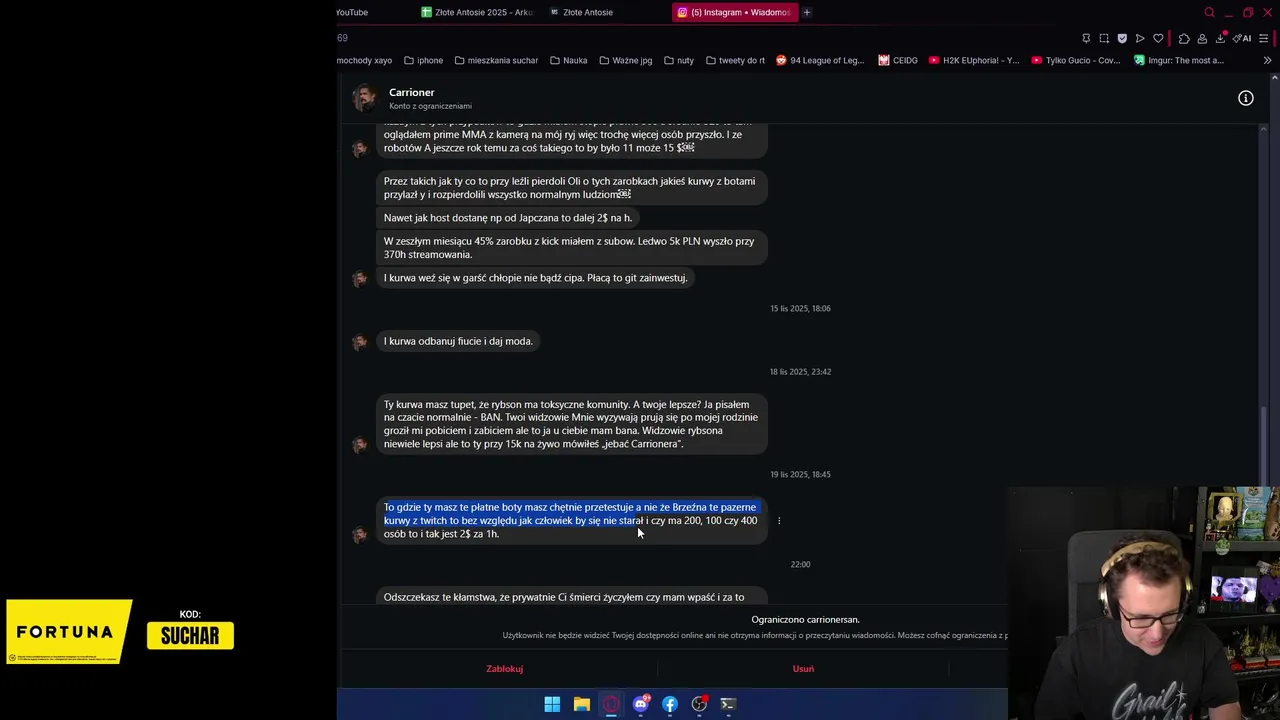Screen dimensions: 1280x720
Task: Open the downloads icon in toolbar
Action: (1220, 38)
